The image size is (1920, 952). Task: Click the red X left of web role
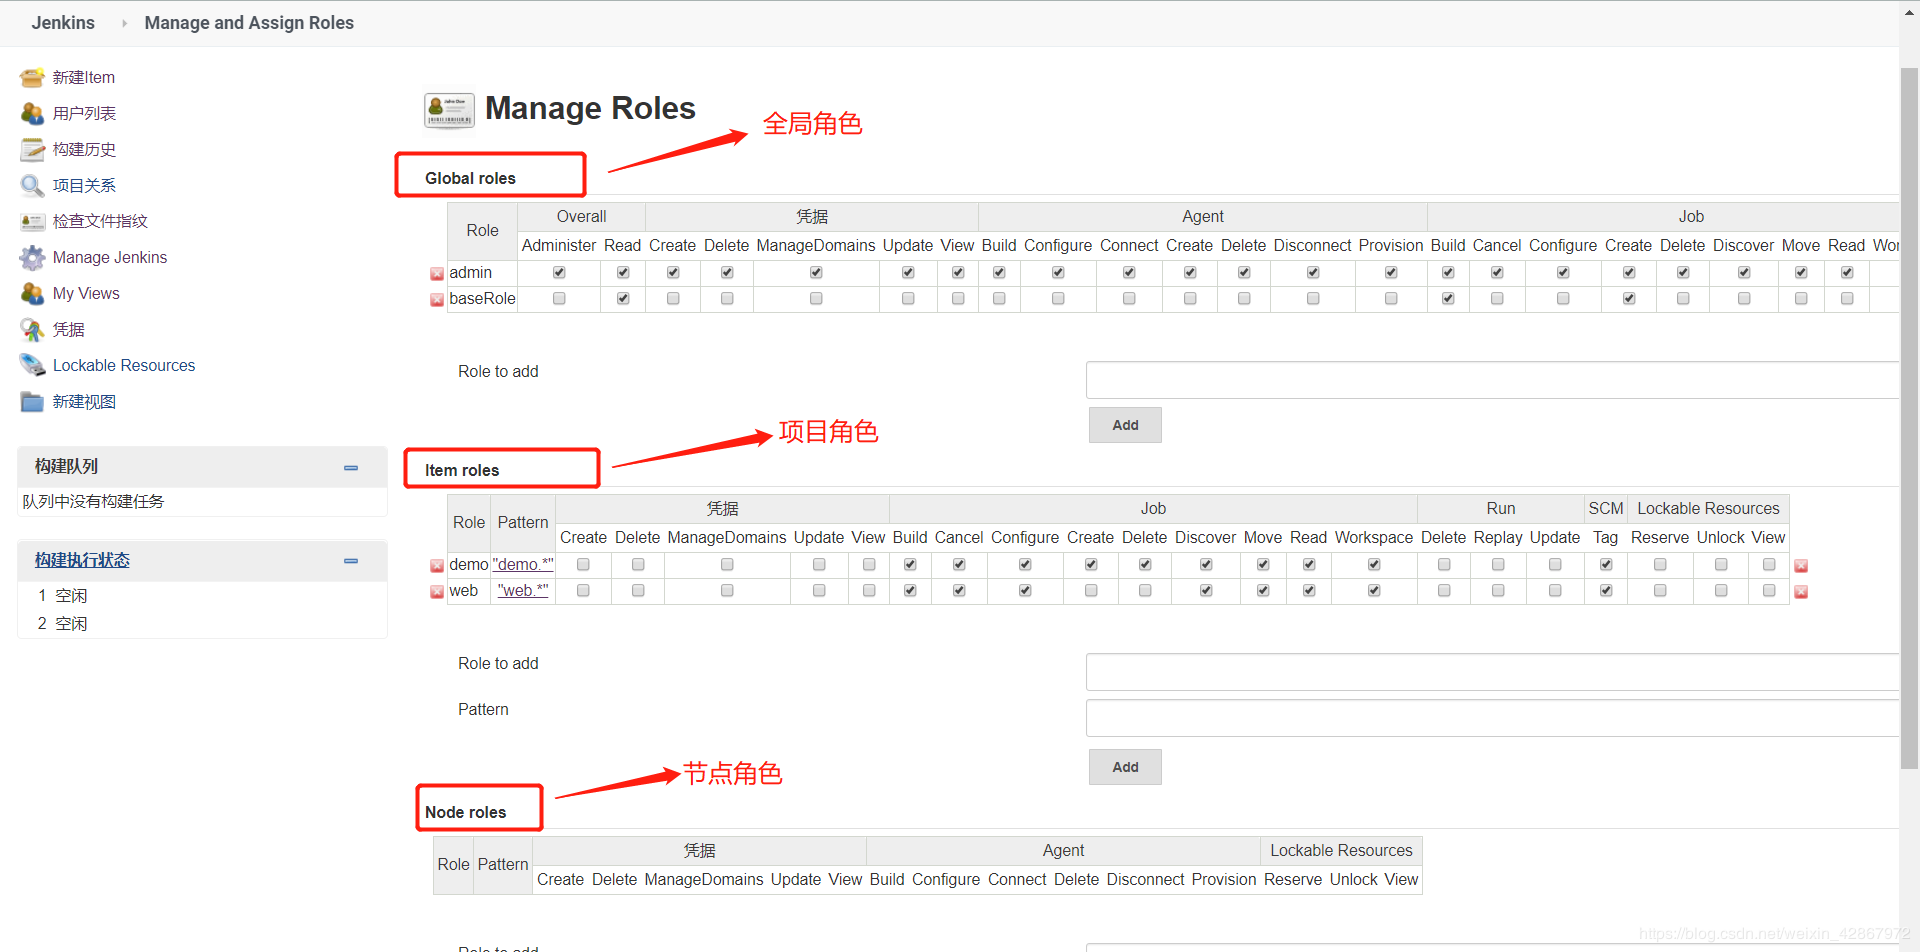[x=437, y=592]
